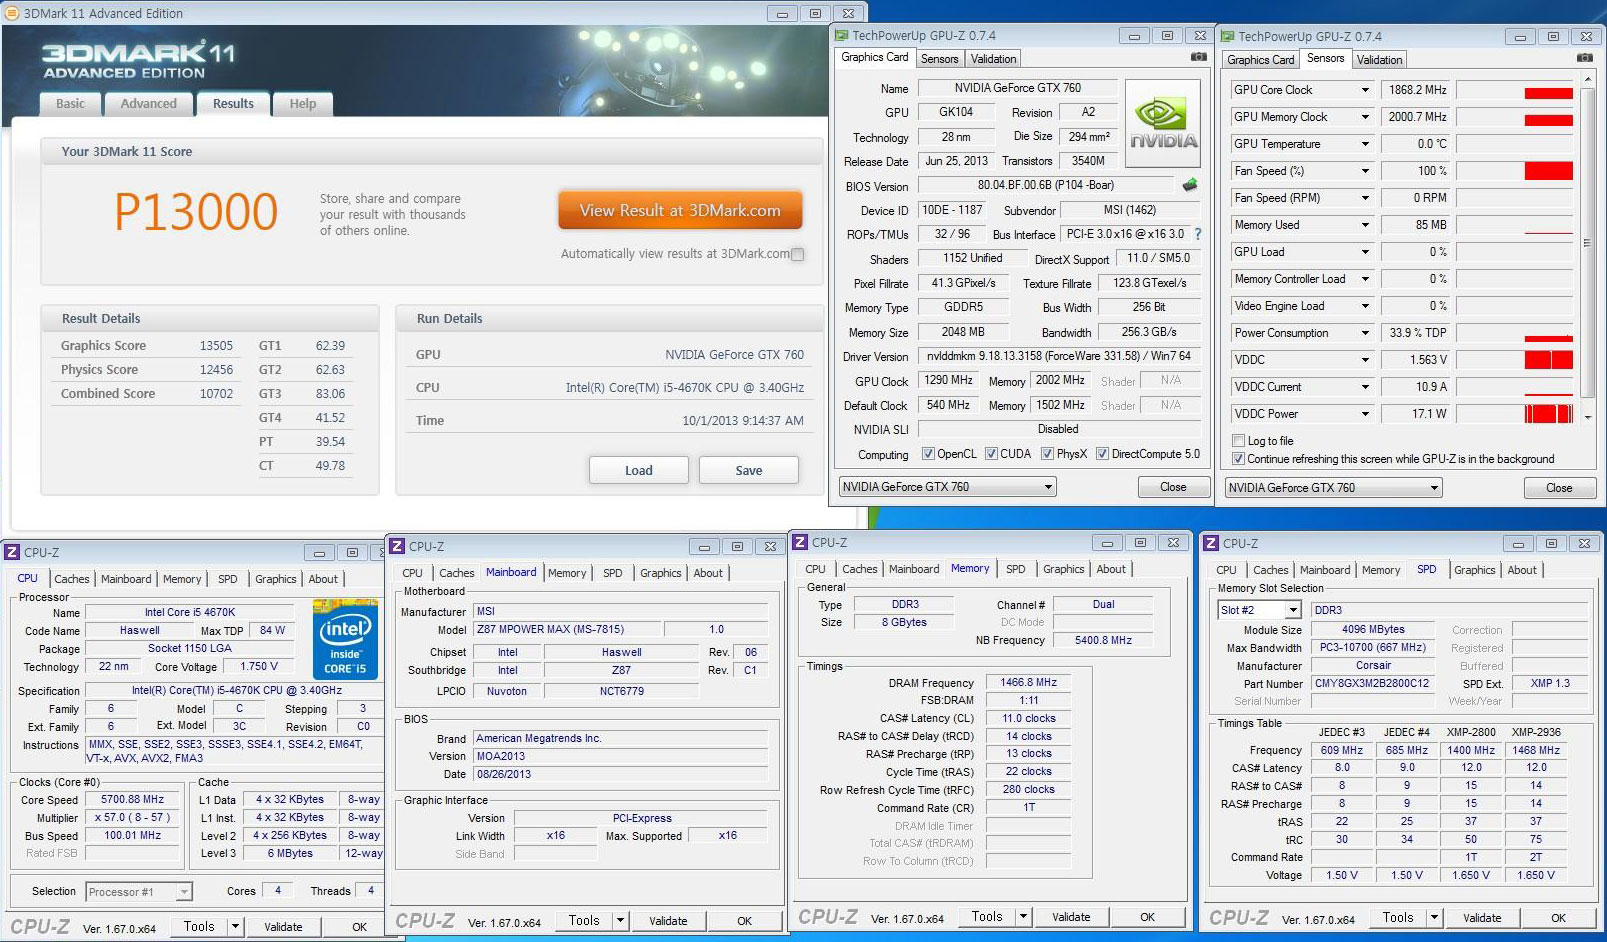This screenshot has height=942, width=1607.
Task: Open the Slot #2 memory slot dropdown
Action: tap(1292, 610)
